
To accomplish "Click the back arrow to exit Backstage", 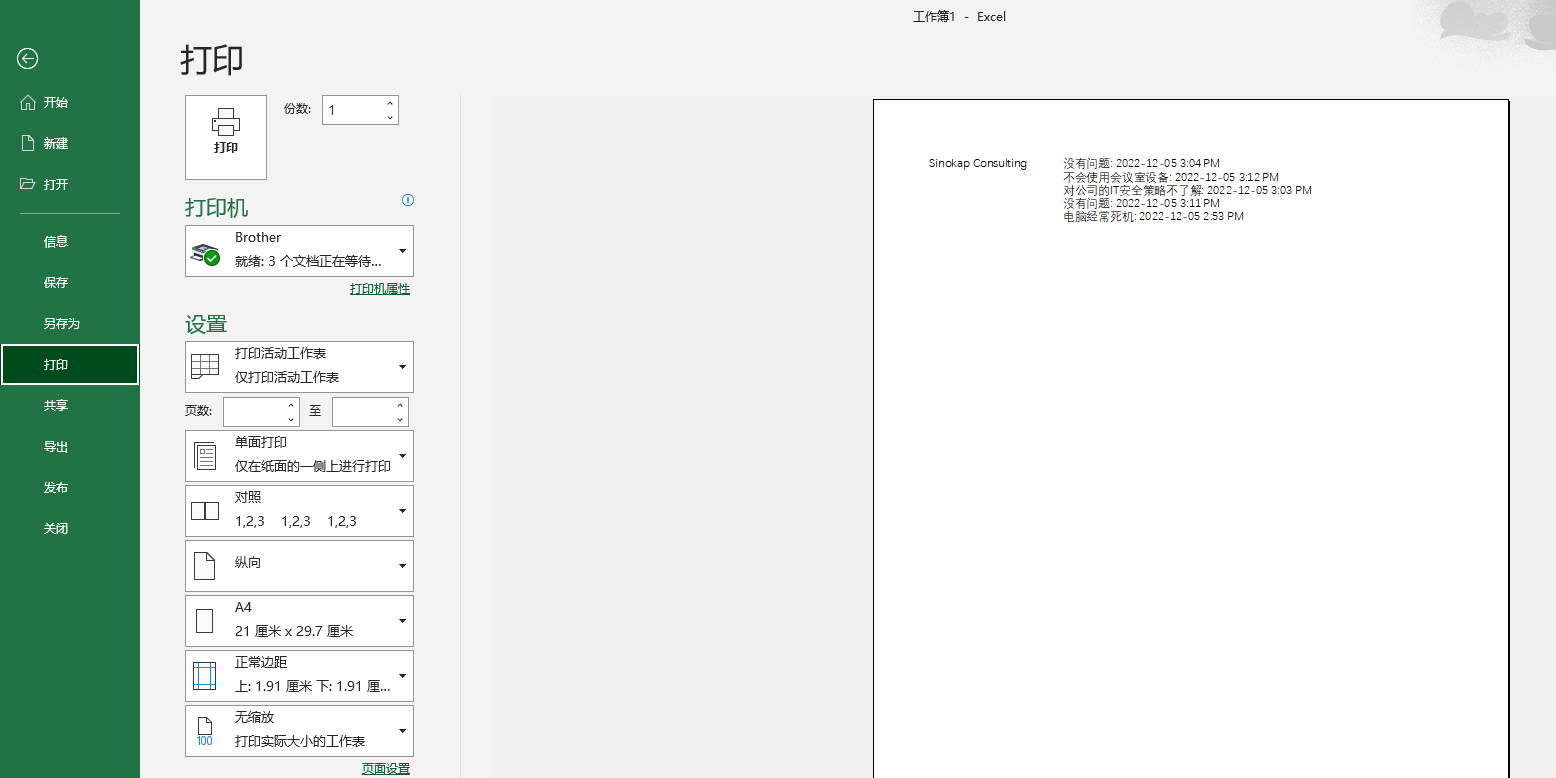I will pyautogui.click(x=28, y=59).
